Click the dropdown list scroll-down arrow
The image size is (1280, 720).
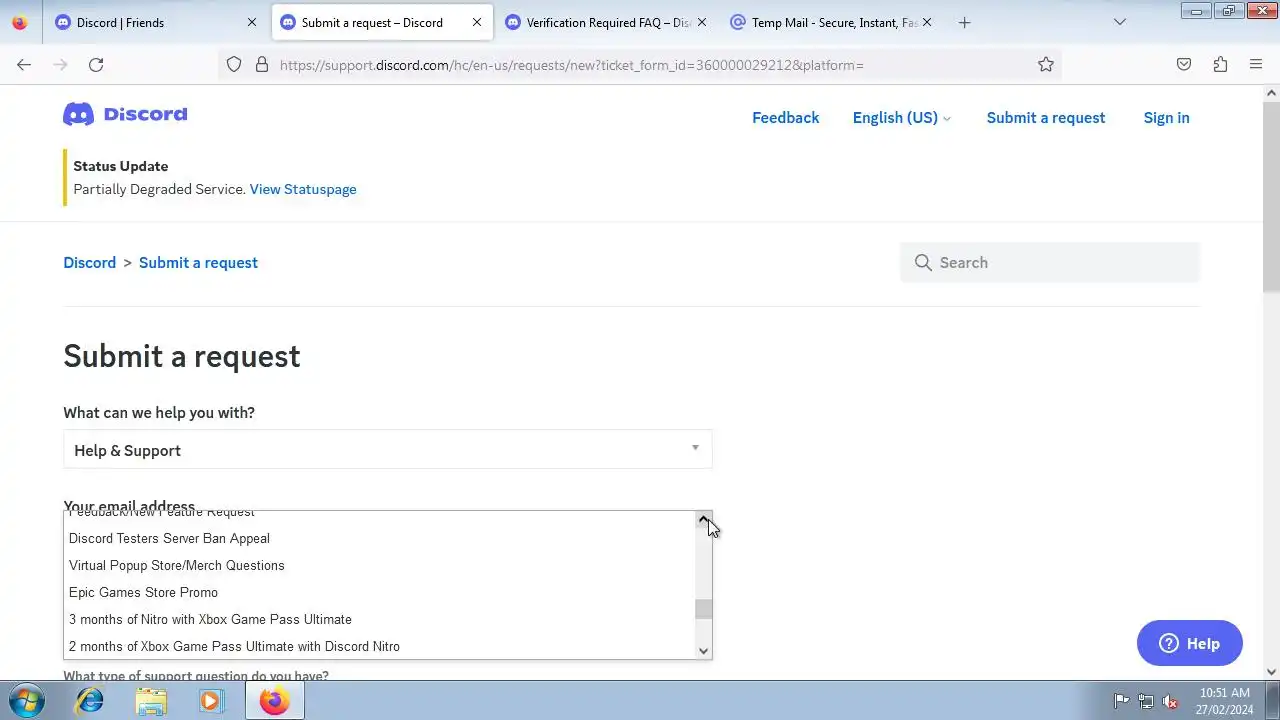click(704, 651)
